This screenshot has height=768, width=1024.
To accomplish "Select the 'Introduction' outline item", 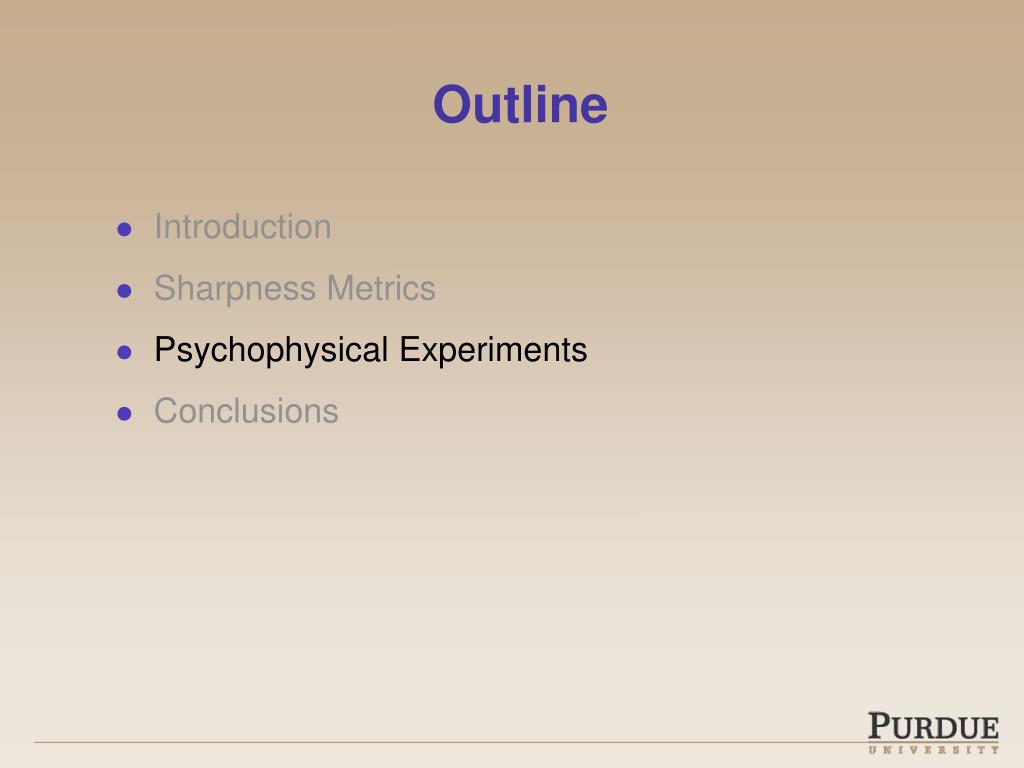I will point(243,227).
